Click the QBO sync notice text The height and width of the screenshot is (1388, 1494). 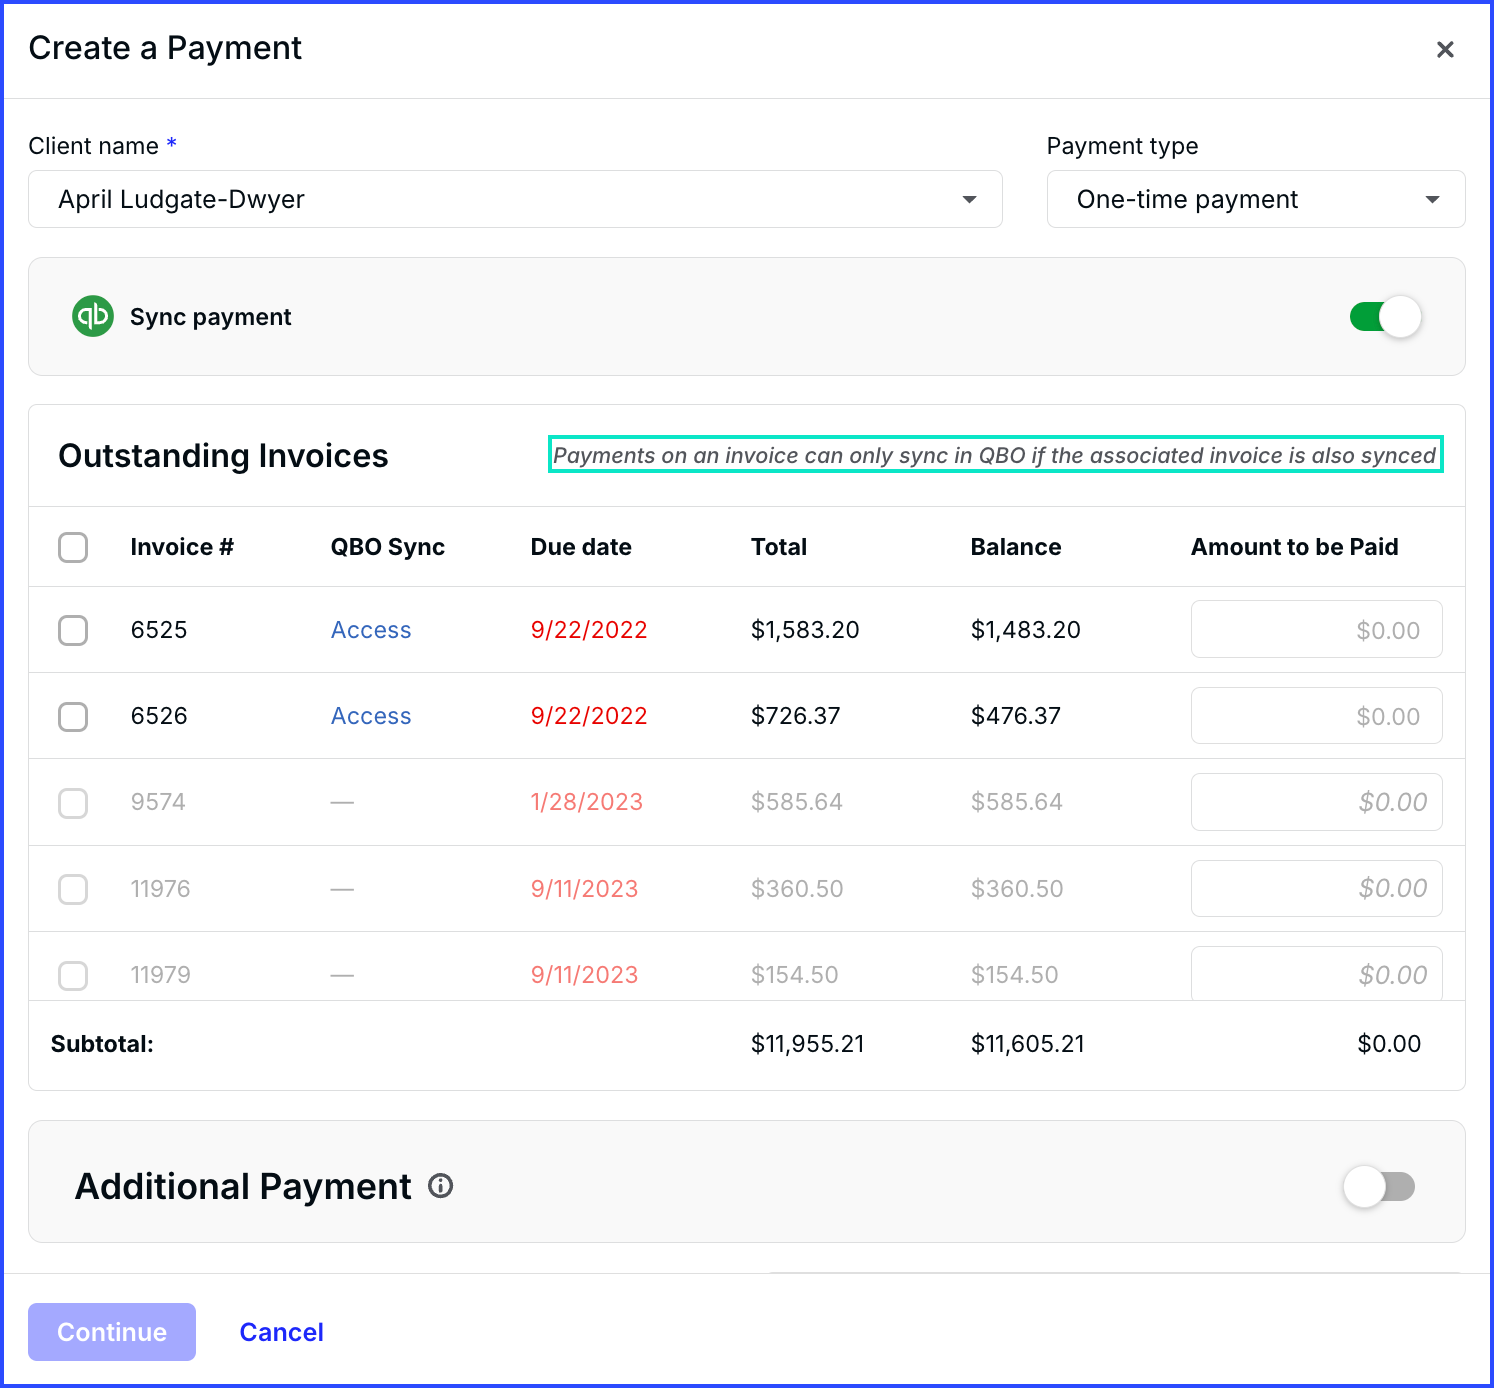pos(995,455)
